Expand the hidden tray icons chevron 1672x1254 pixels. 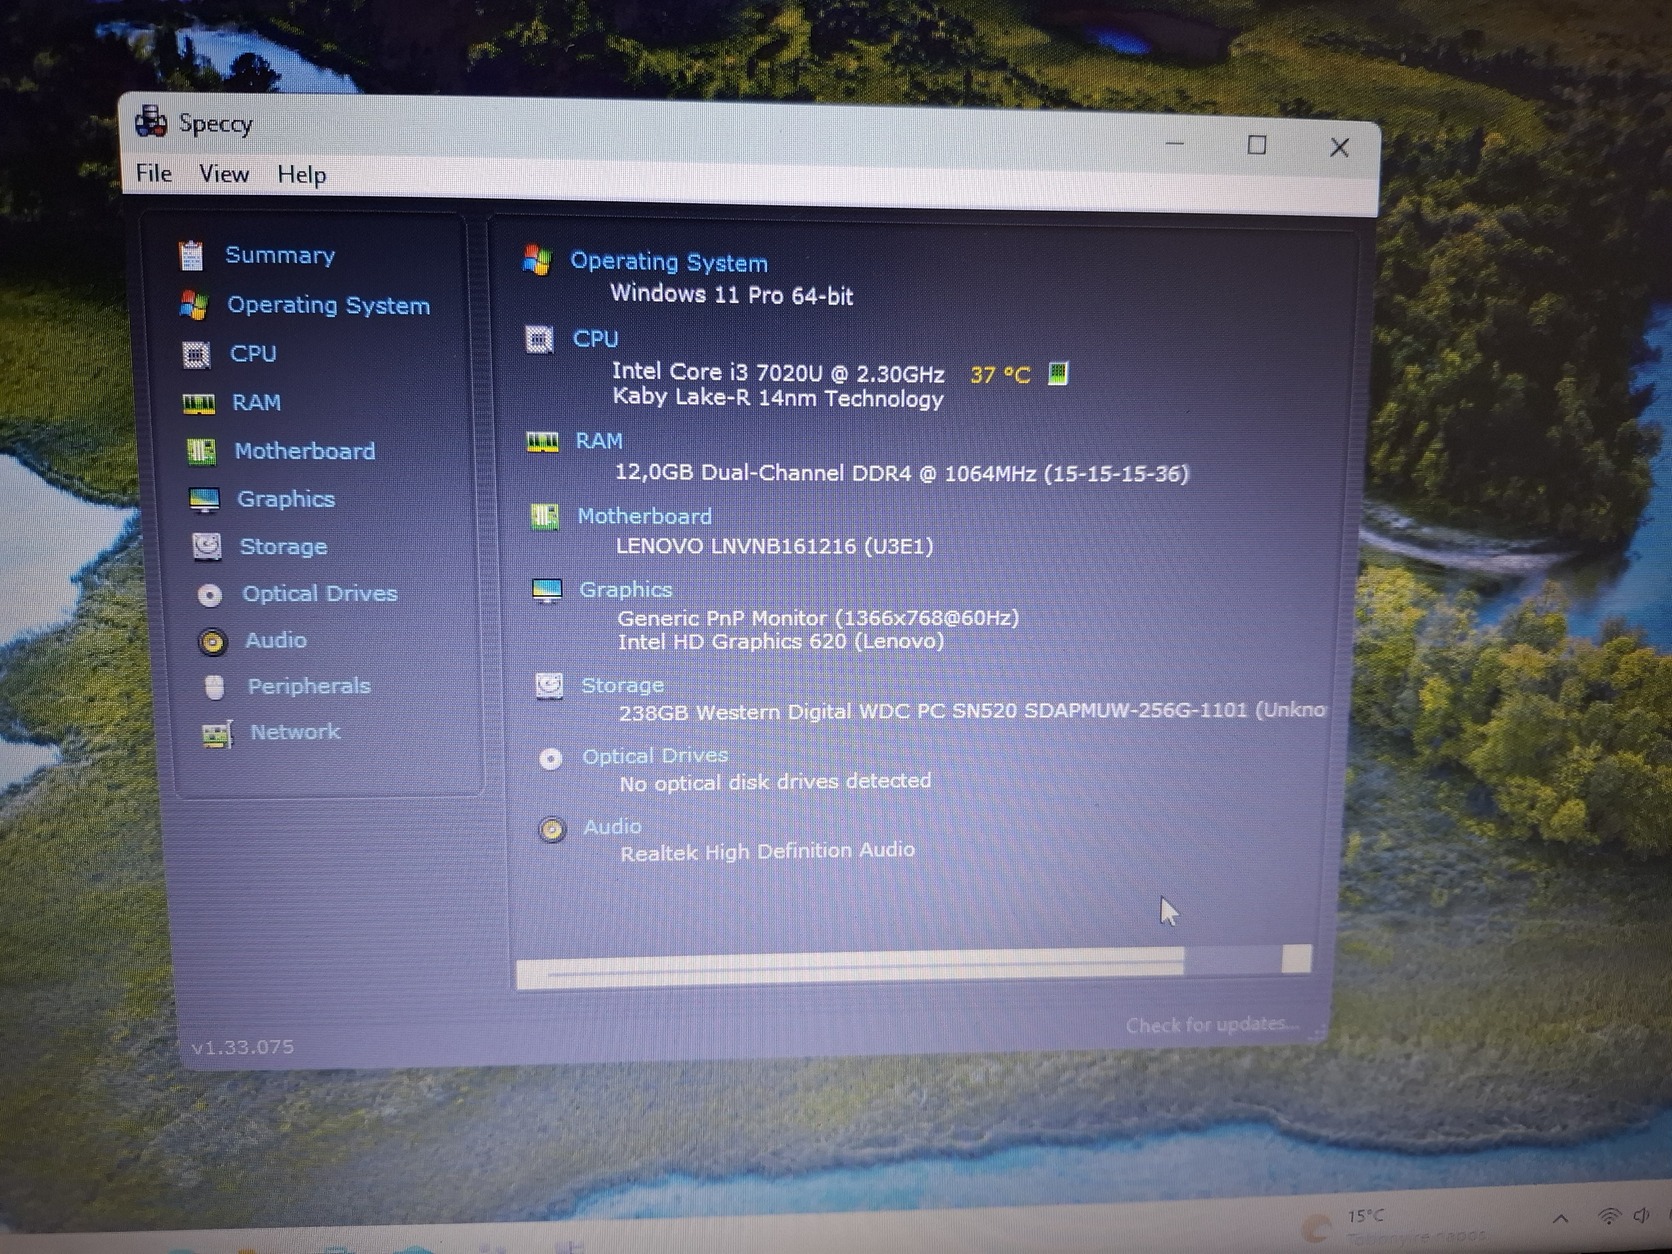tap(1560, 1217)
